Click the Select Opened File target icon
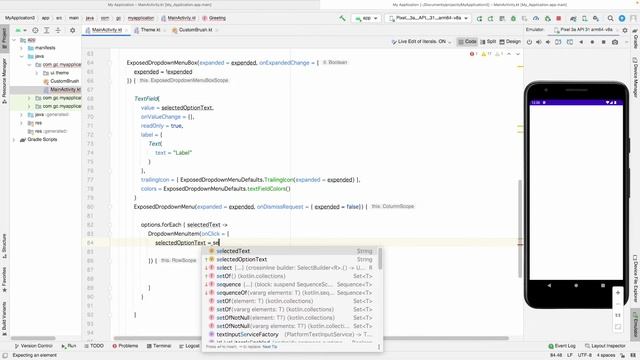The image size is (640, 360). (x=35, y=31)
